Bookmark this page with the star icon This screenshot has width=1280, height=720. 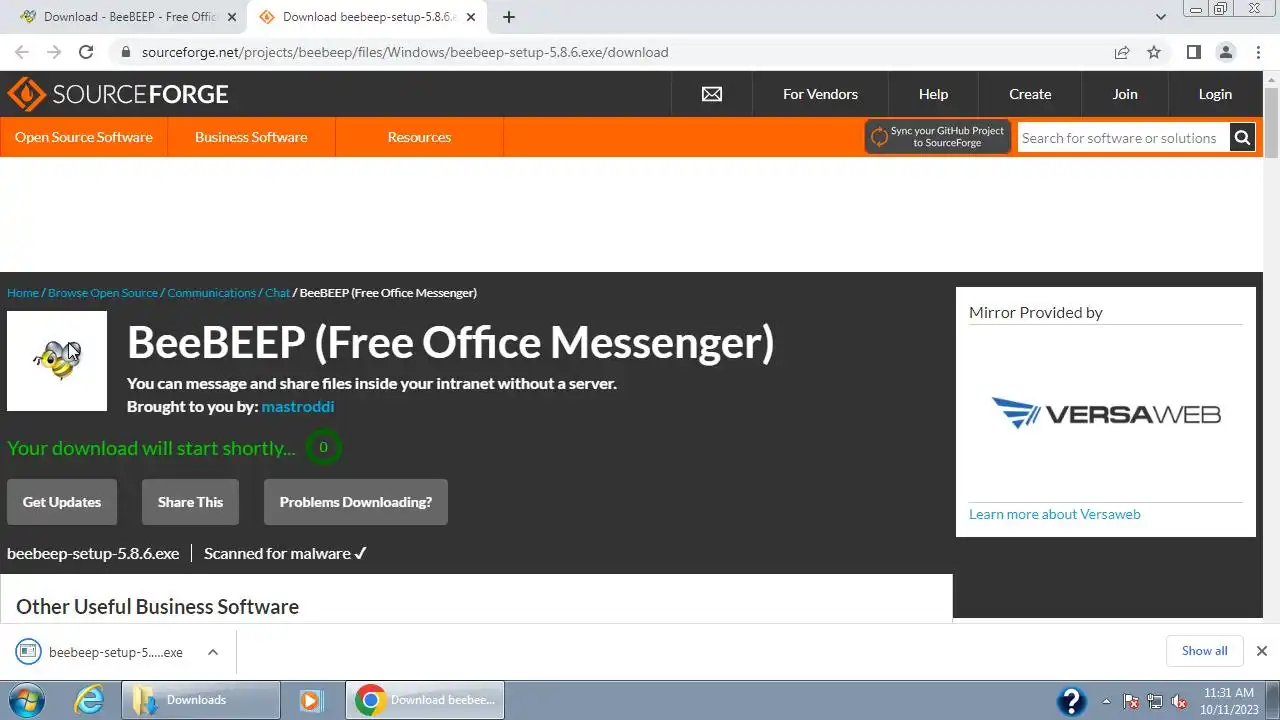pos(1154,52)
